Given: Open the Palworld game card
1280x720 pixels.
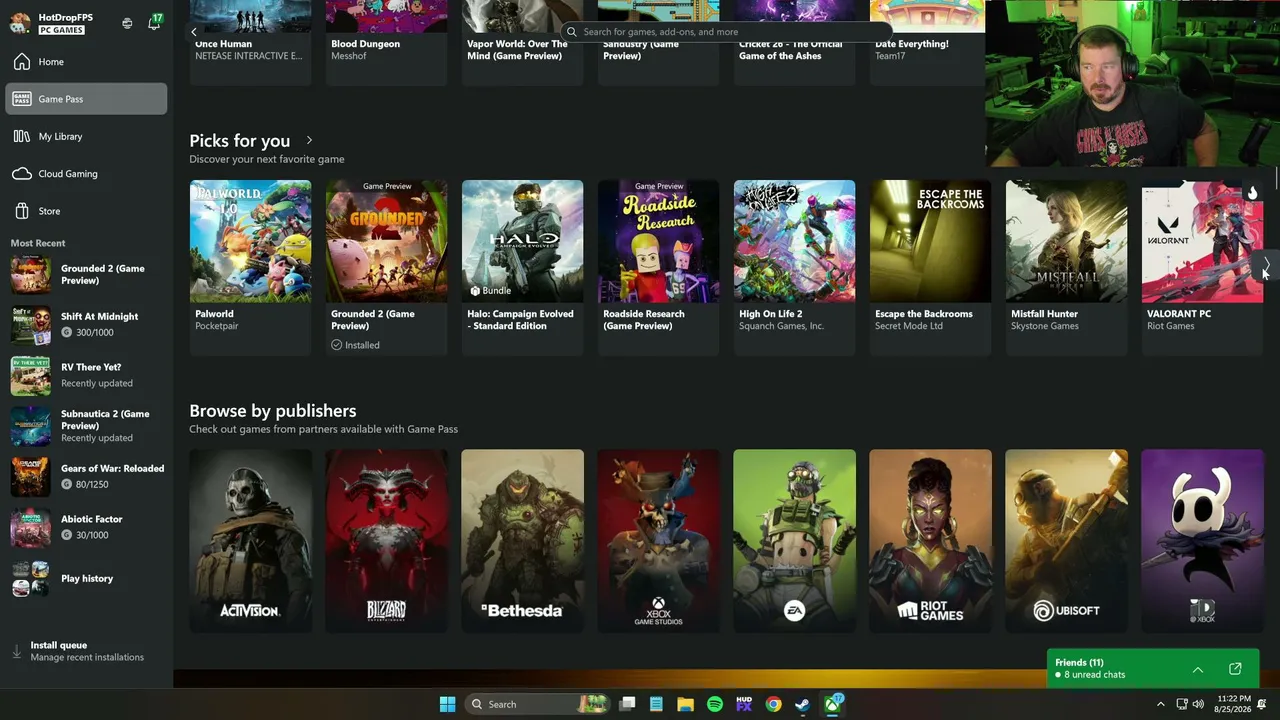Looking at the screenshot, I should (x=251, y=267).
